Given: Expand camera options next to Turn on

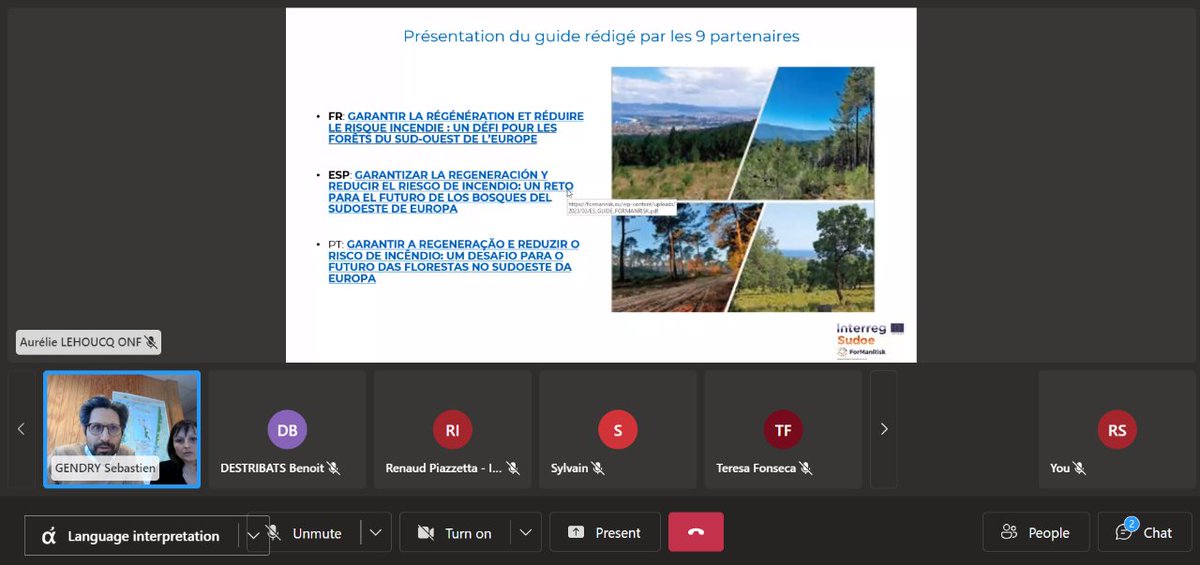Looking at the screenshot, I should click(x=526, y=533).
